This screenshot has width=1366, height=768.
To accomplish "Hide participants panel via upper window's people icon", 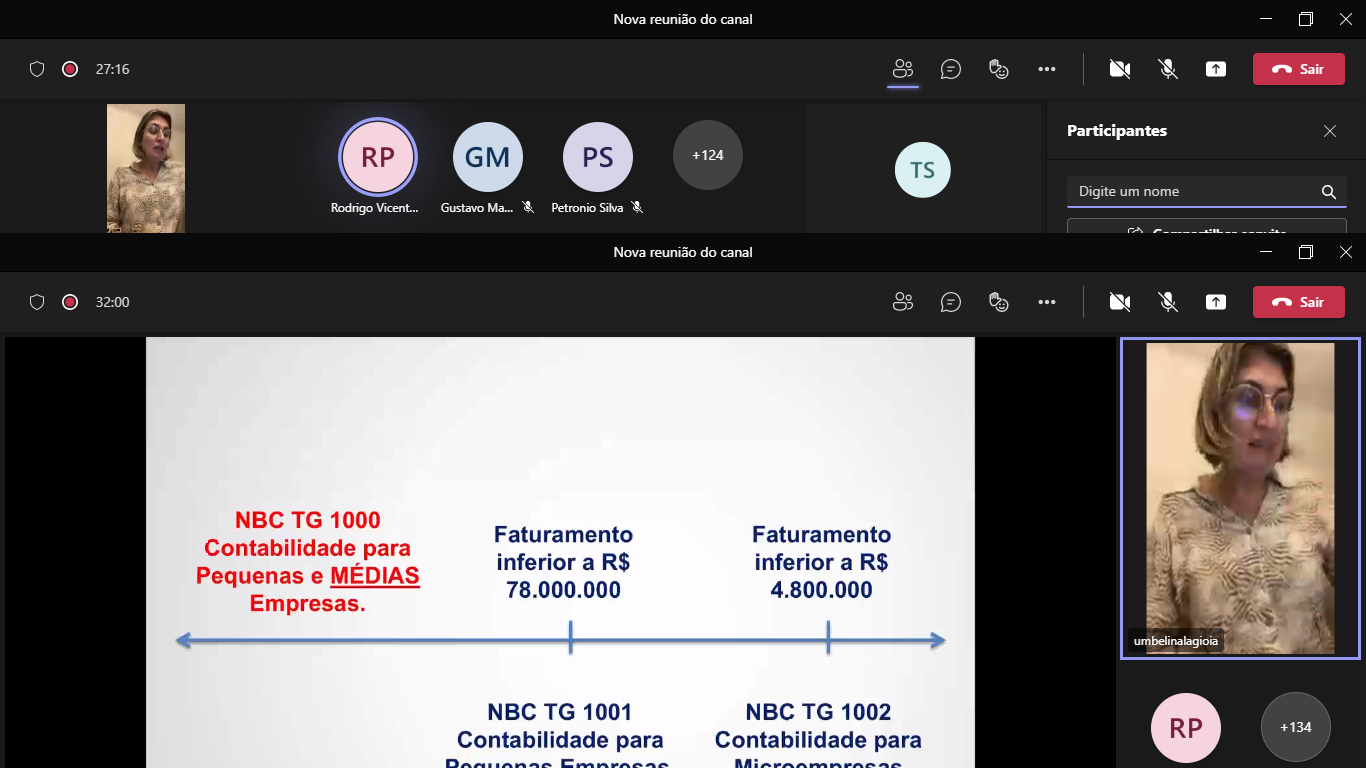I will pos(903,69).
